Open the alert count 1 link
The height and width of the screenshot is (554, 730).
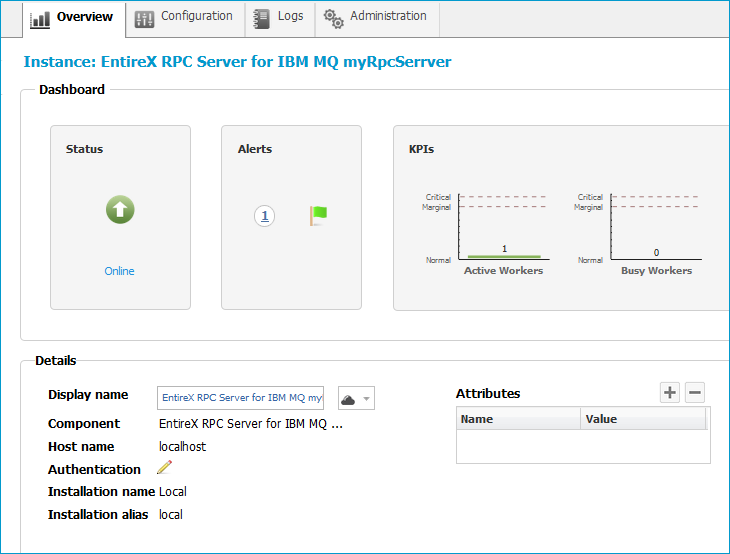(264, 216)
